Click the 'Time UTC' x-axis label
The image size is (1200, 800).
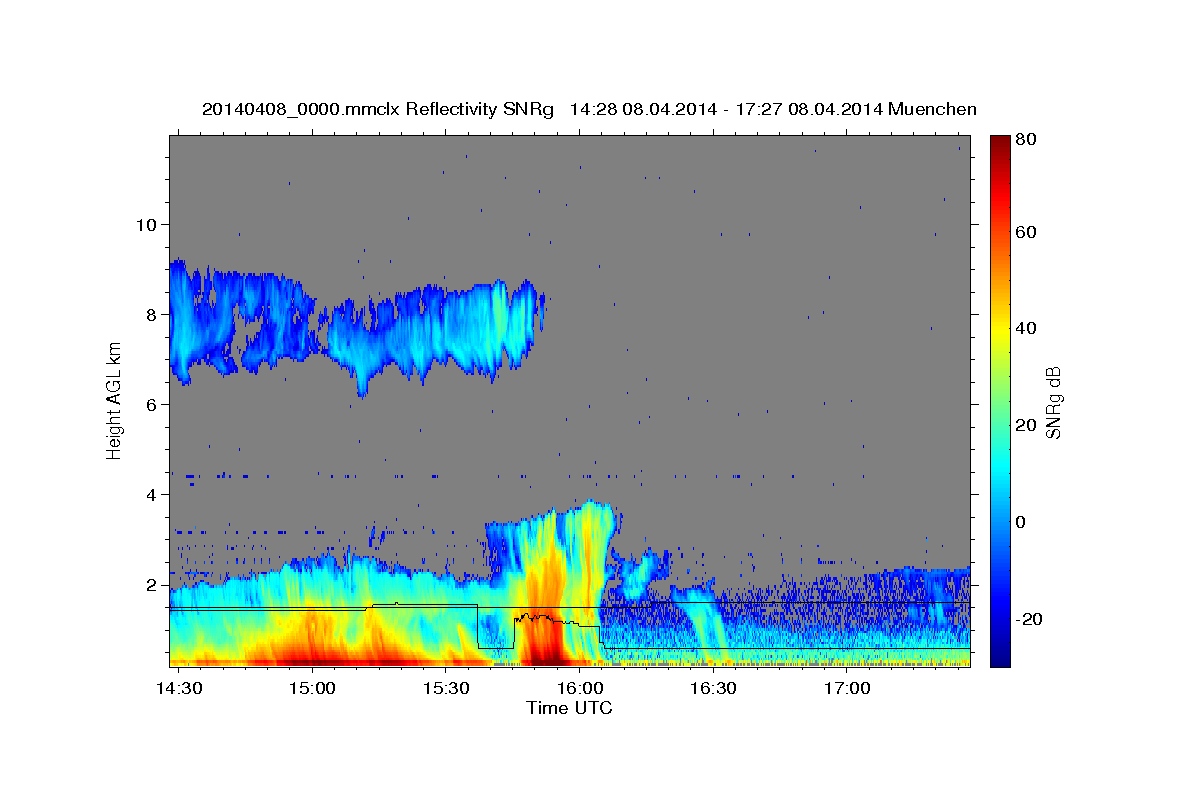(x=569, y=708)
